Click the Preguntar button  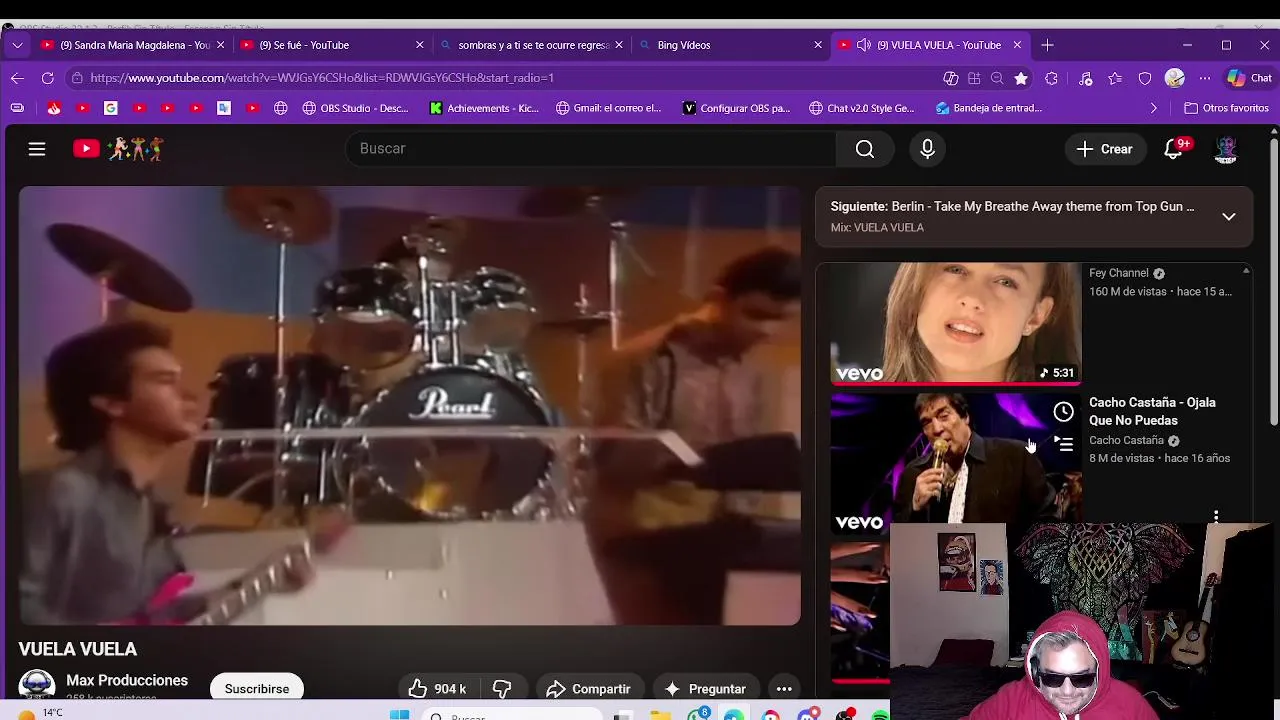point(706,689)
